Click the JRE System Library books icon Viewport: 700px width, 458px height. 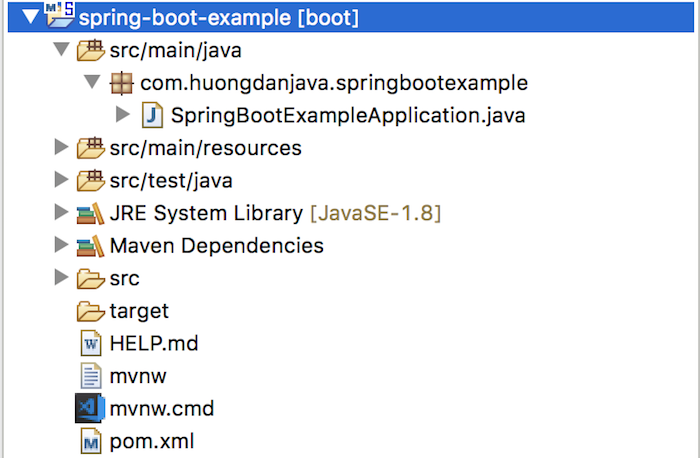tap(91, 213)
